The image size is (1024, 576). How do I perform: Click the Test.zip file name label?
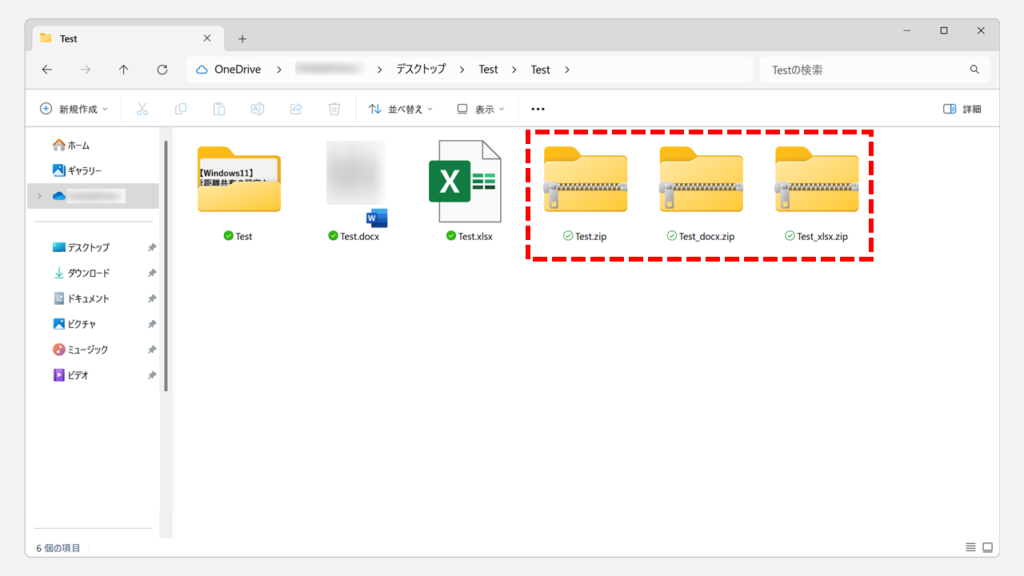pyautogui.click(x=591, y=236)
